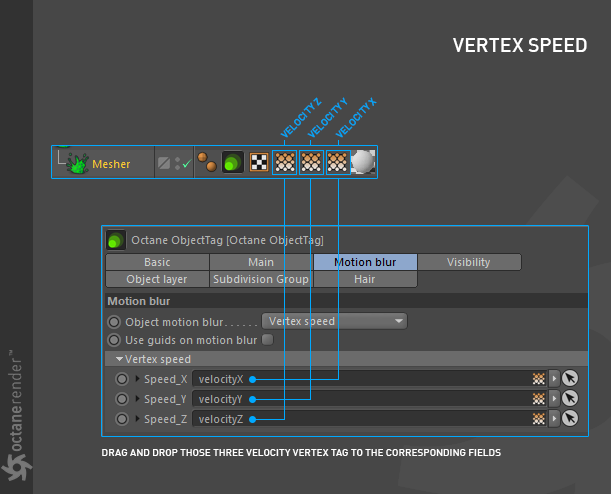Enable Use guids on motion blur checkbox
The height and width of the screenshot is (494, 611).
(x=268, y=340)
